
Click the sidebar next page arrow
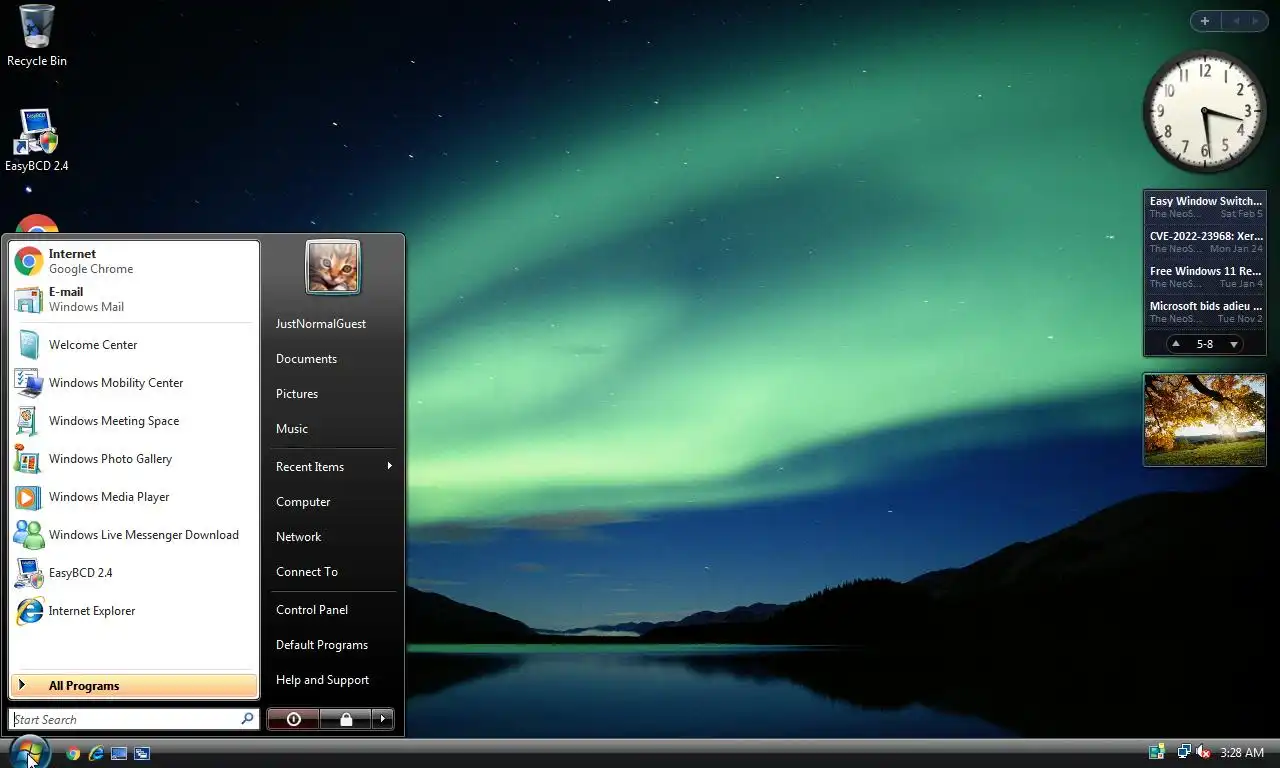pos(1256,21)
